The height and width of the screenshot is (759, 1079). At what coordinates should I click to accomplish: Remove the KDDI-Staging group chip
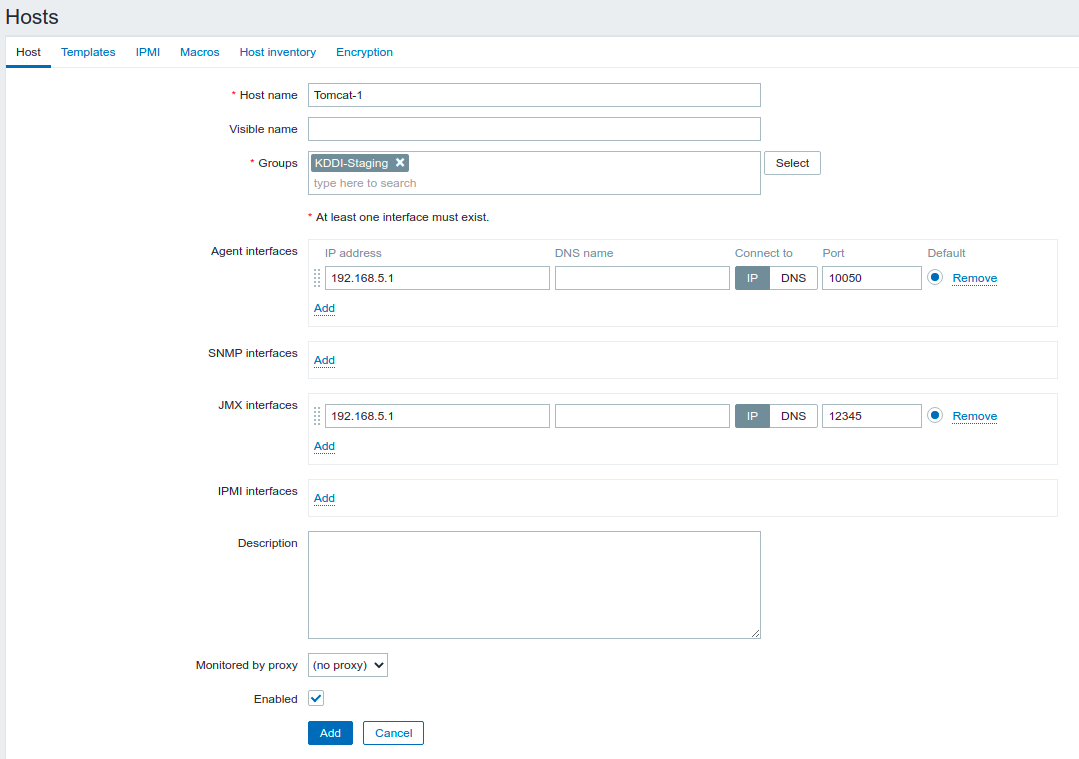tap(400, 162)
